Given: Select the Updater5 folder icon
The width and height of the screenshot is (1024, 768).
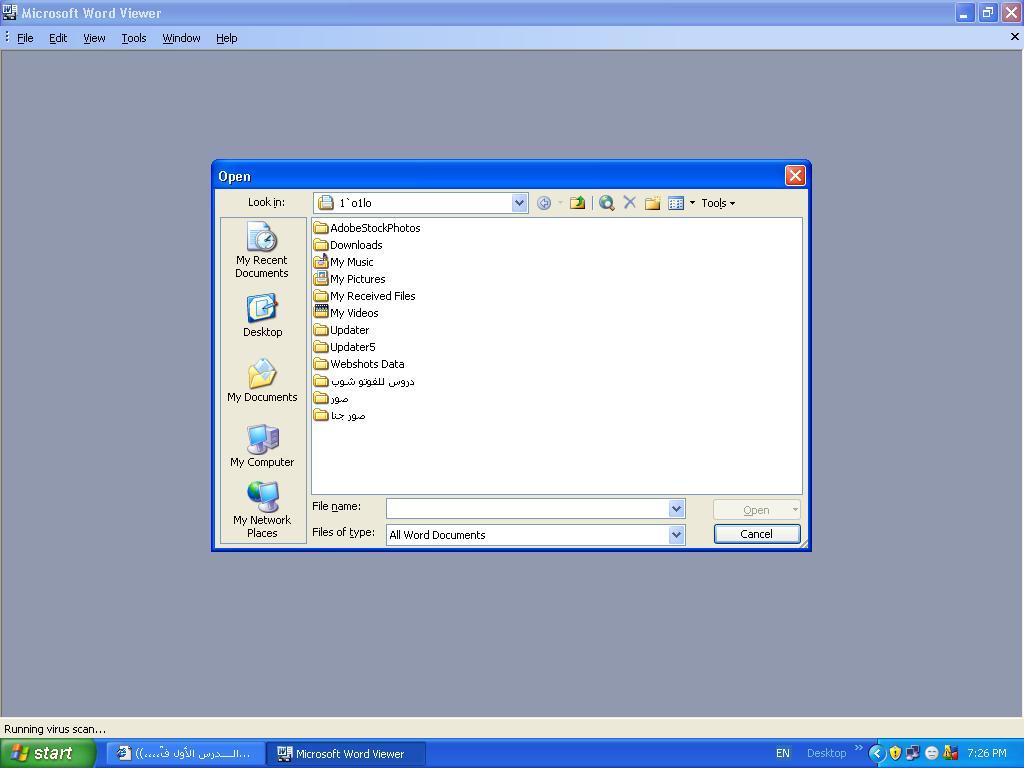Looking at the screenshot, I should tap(320, 346).
